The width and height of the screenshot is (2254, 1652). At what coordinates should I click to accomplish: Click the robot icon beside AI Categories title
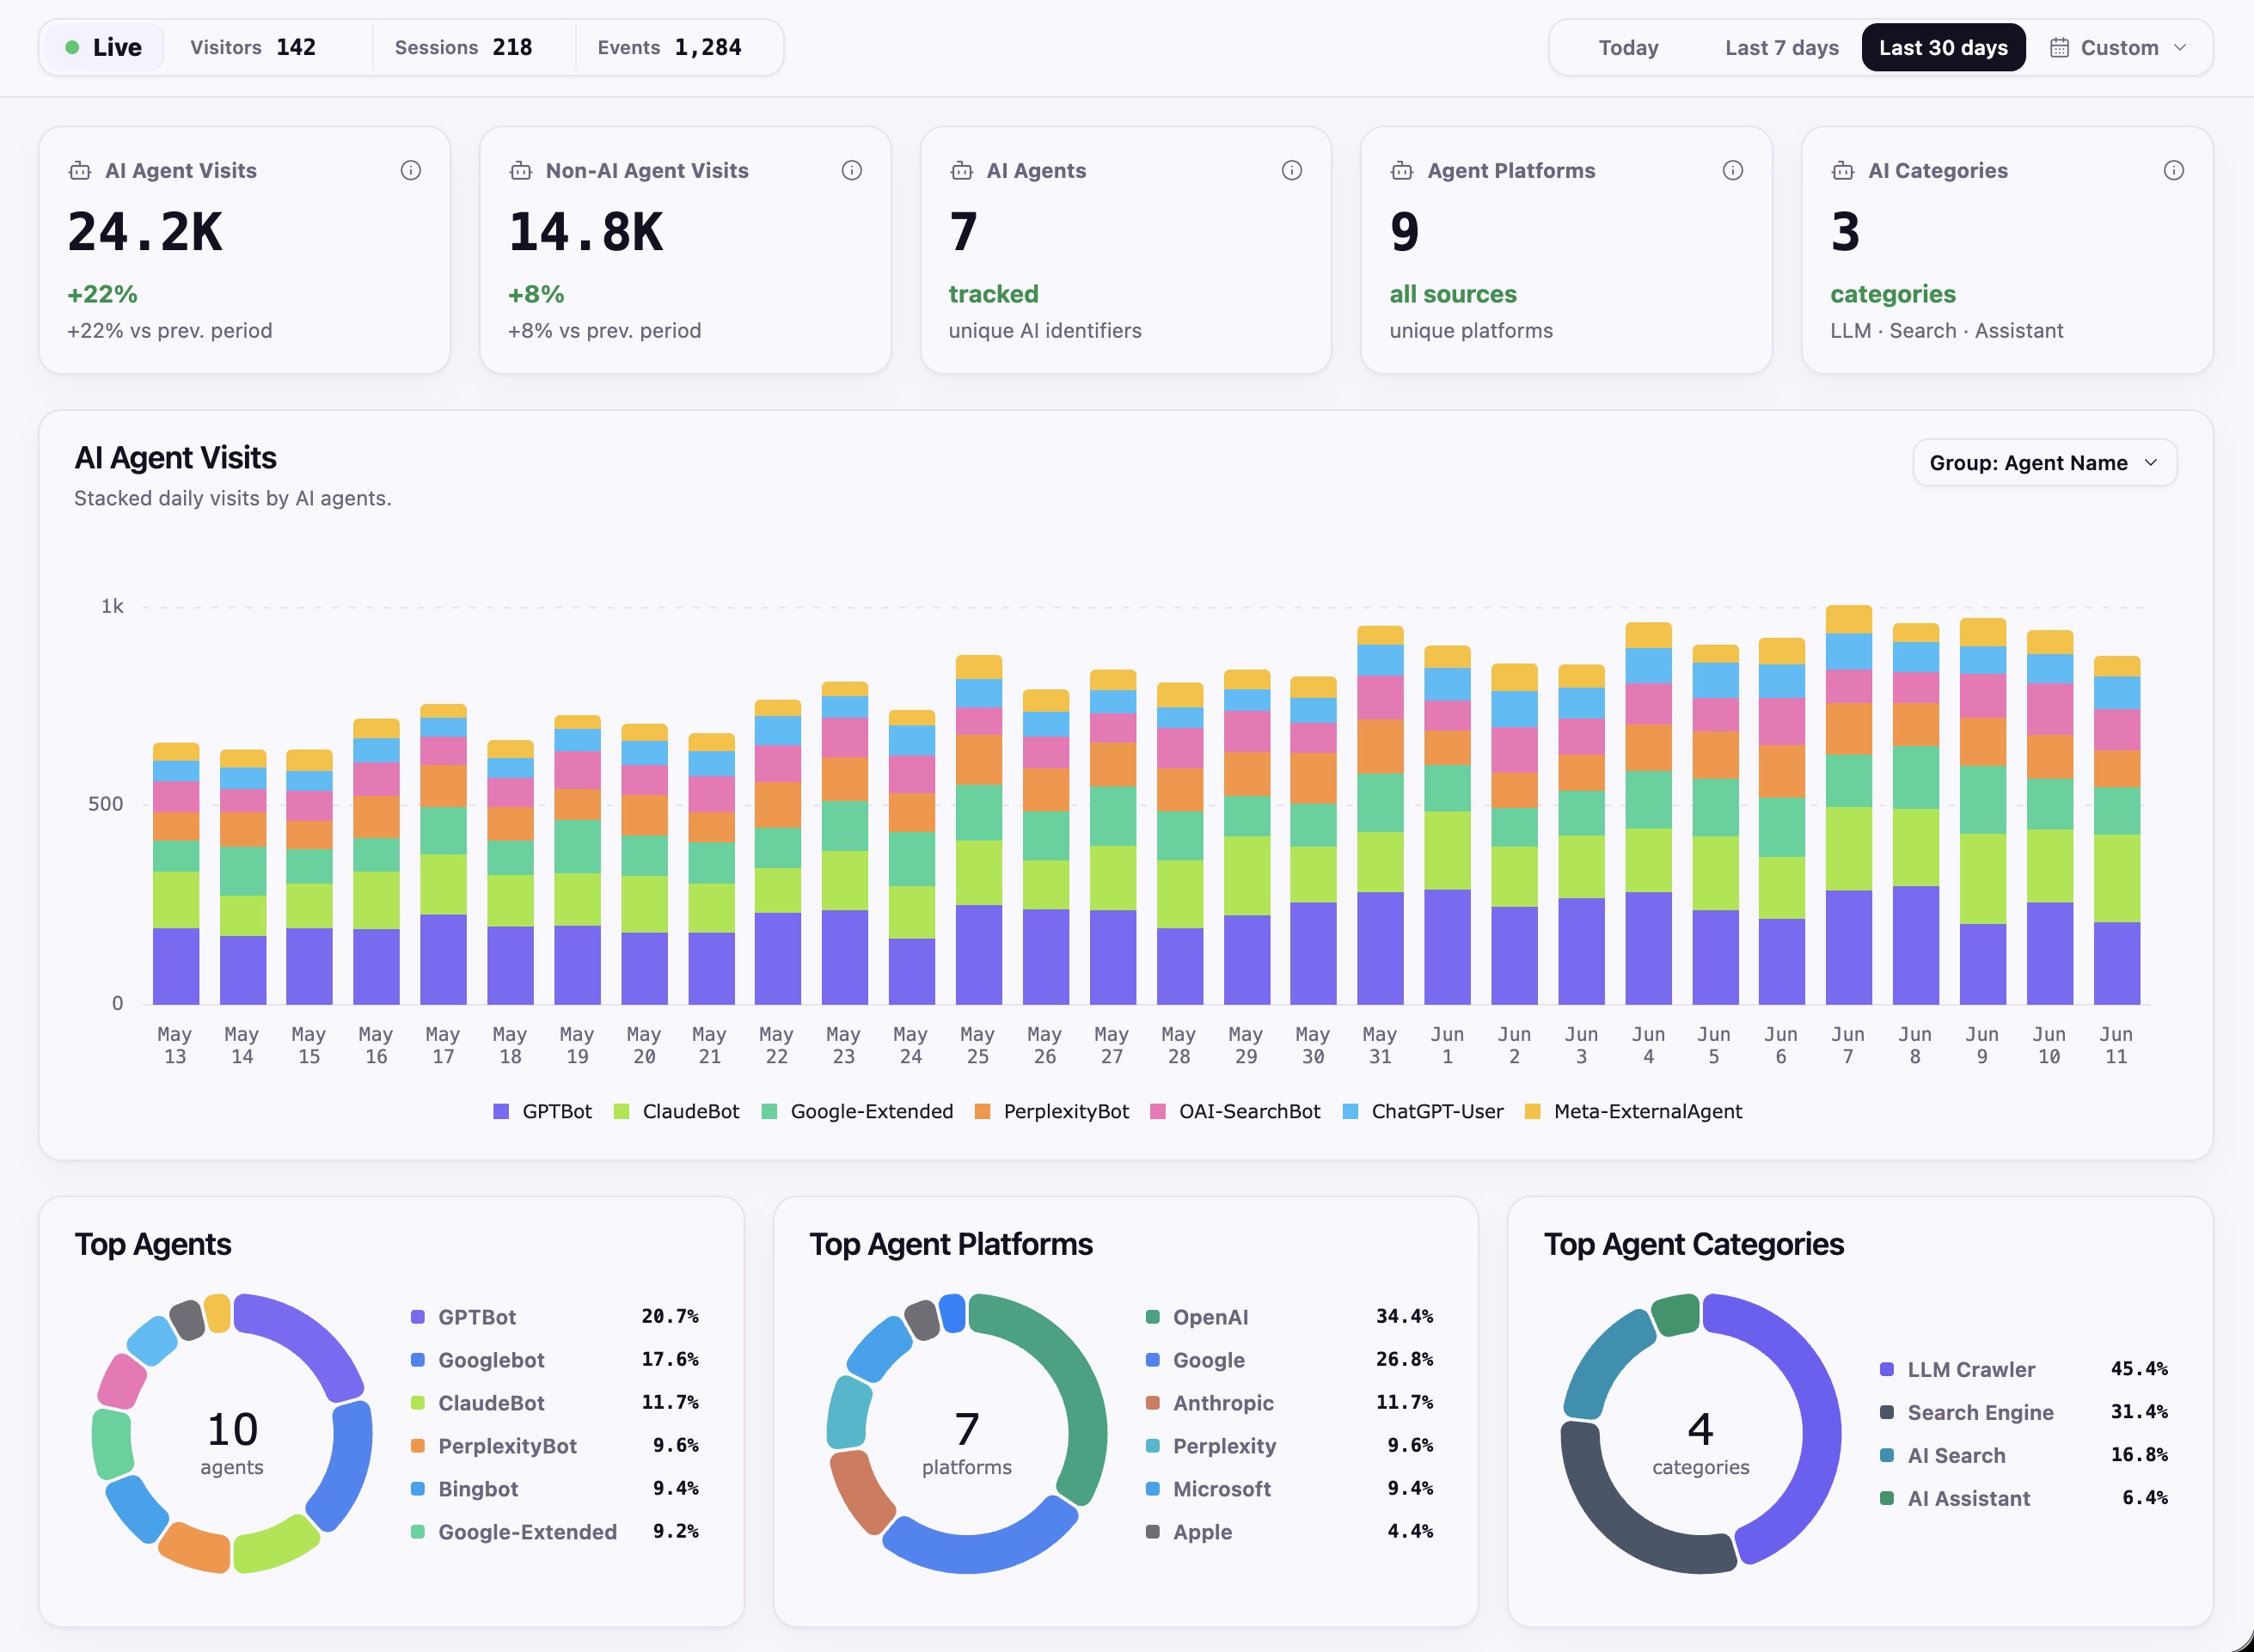(1843, 171)
